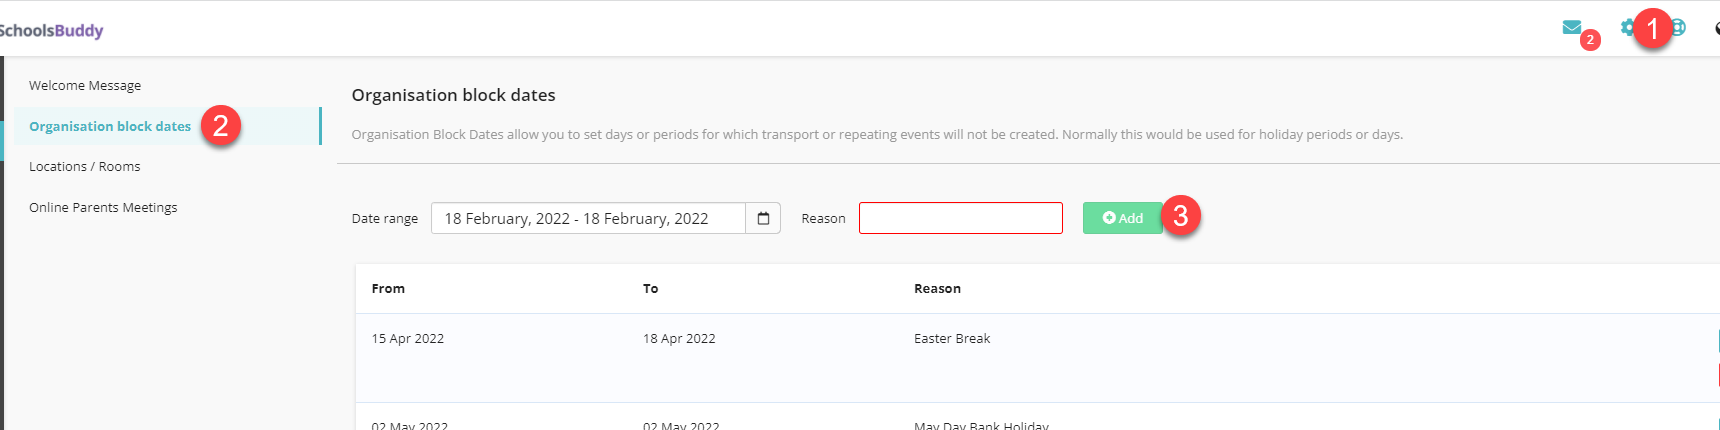Open the settings gear icon
The image size is (1720, 430).
(x=1628, y=27)
